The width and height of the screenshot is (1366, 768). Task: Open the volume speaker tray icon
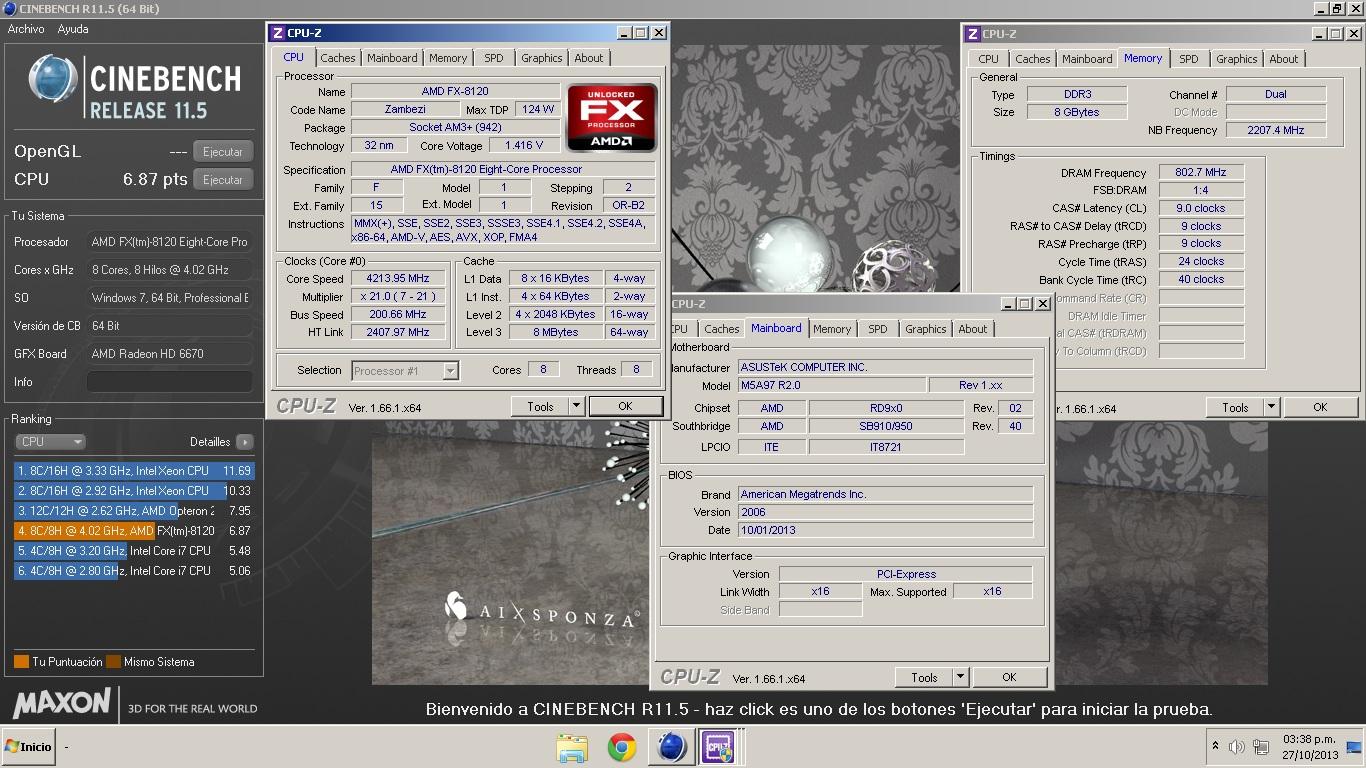(1236, 747)
